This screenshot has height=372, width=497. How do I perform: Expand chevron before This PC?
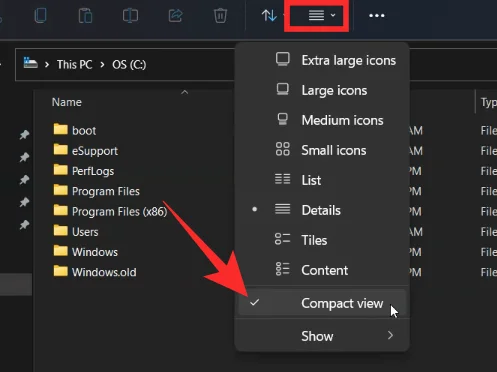(x=47, y=64)
